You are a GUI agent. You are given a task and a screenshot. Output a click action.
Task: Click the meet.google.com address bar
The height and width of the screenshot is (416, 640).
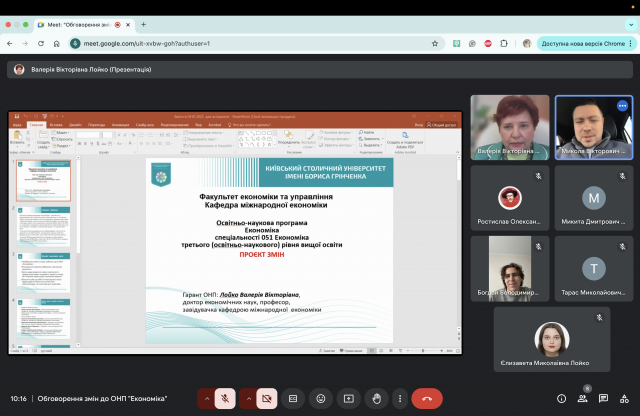click(250, 44)
